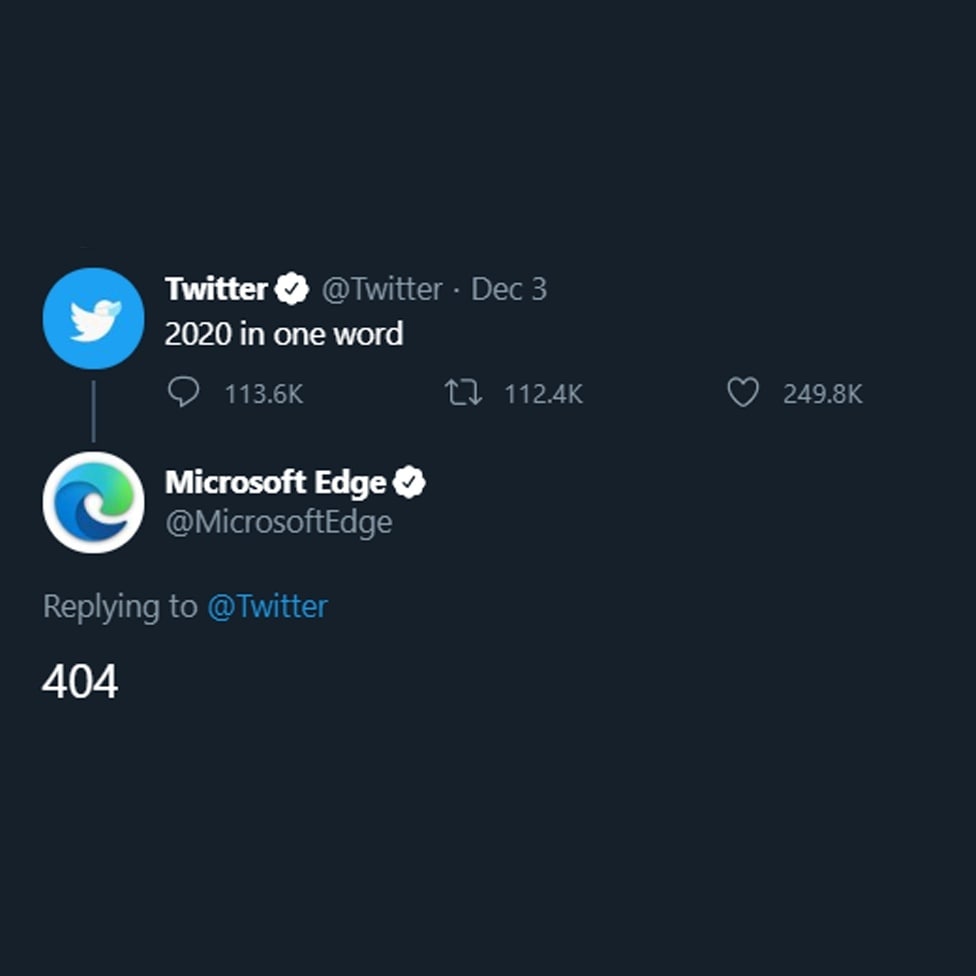976x976 pixels.
Task: Click the reply speech bubble icon
Action: (x=183, y=393)
